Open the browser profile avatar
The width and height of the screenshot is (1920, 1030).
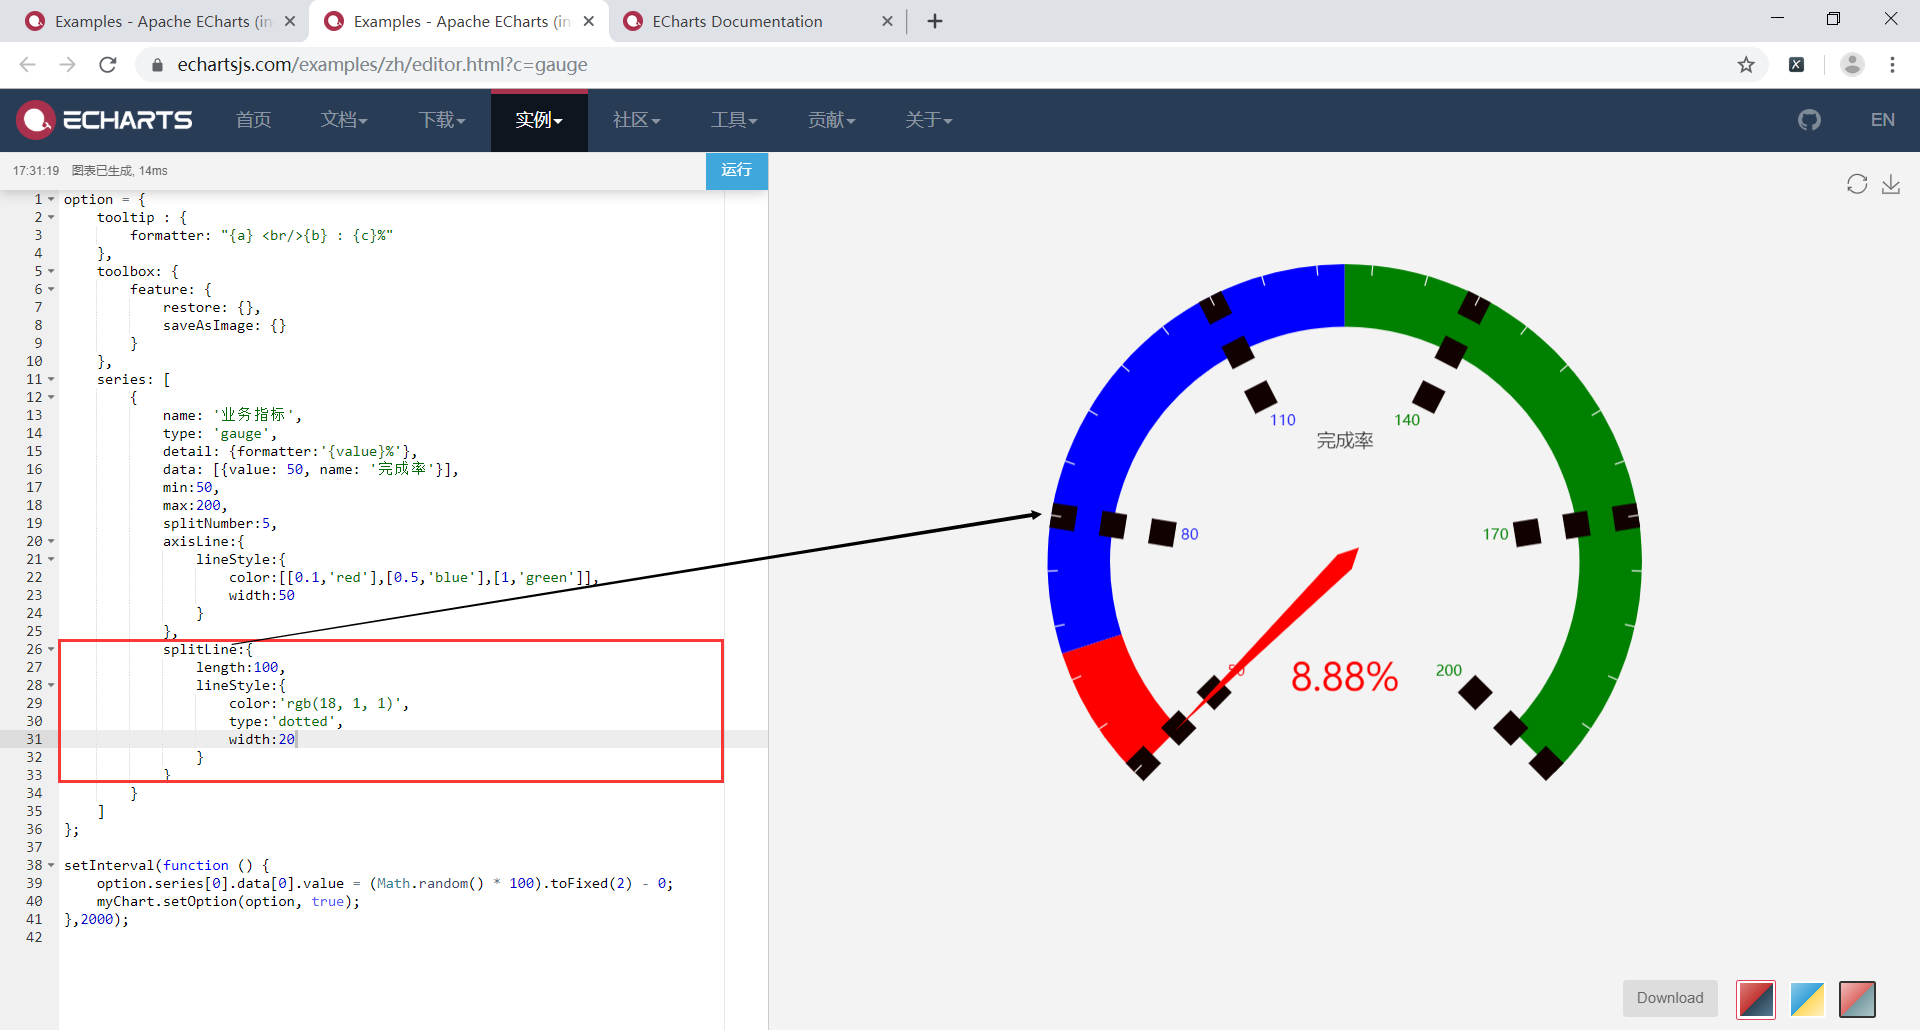tap(1852, 64)
